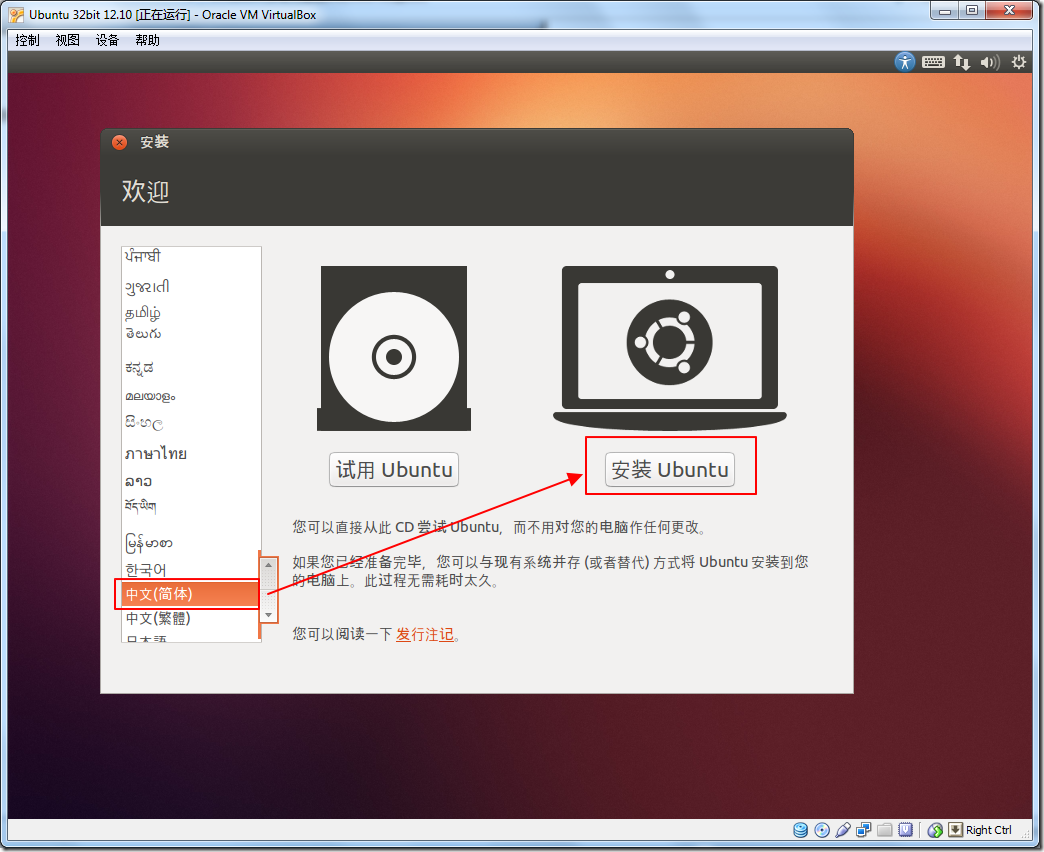The height and width of the screenshot is (852, 1044).
Task: Select 한국어 in the language list
Action: (x=190, y=570)
